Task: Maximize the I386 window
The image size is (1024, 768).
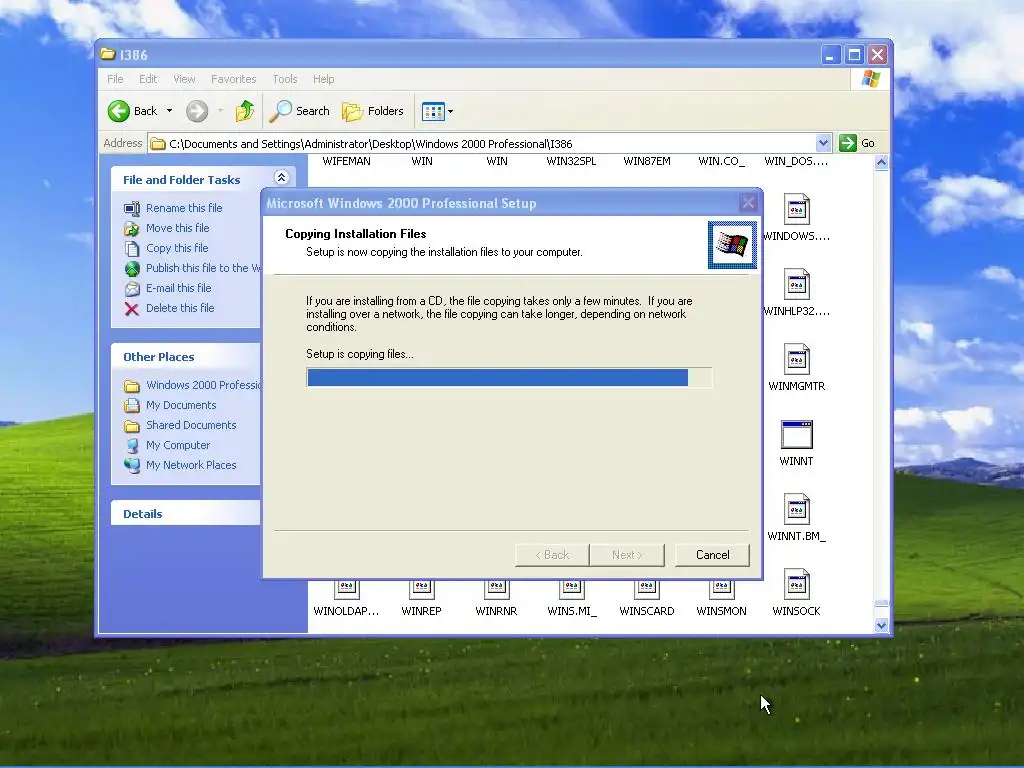Action: point(854,55)
